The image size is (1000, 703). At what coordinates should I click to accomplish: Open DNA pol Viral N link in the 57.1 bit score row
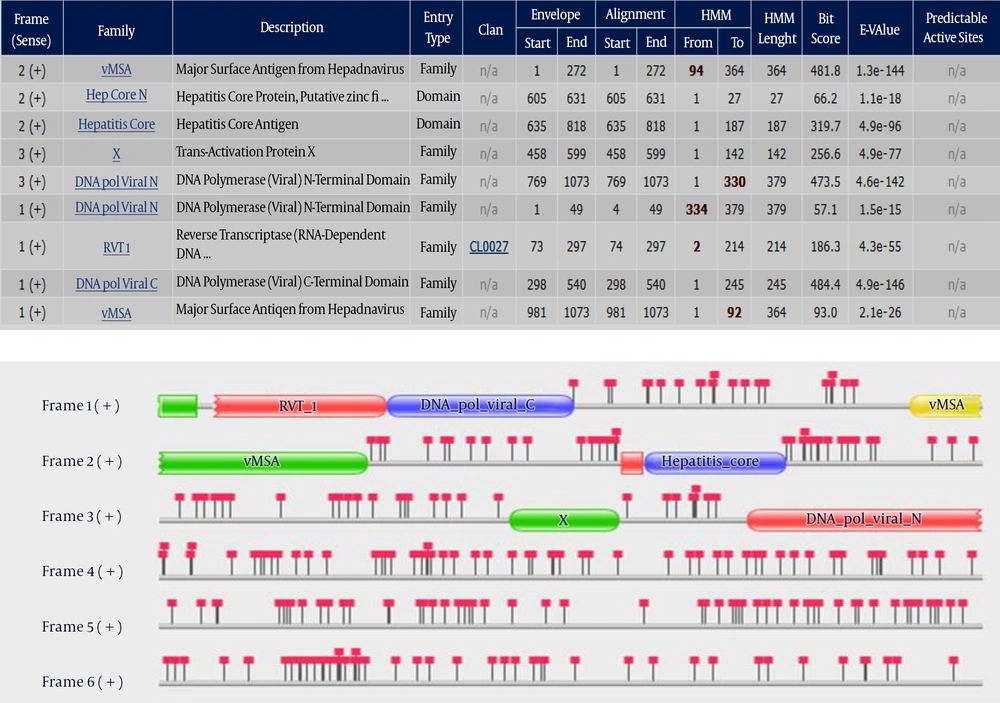click(116, 207)
